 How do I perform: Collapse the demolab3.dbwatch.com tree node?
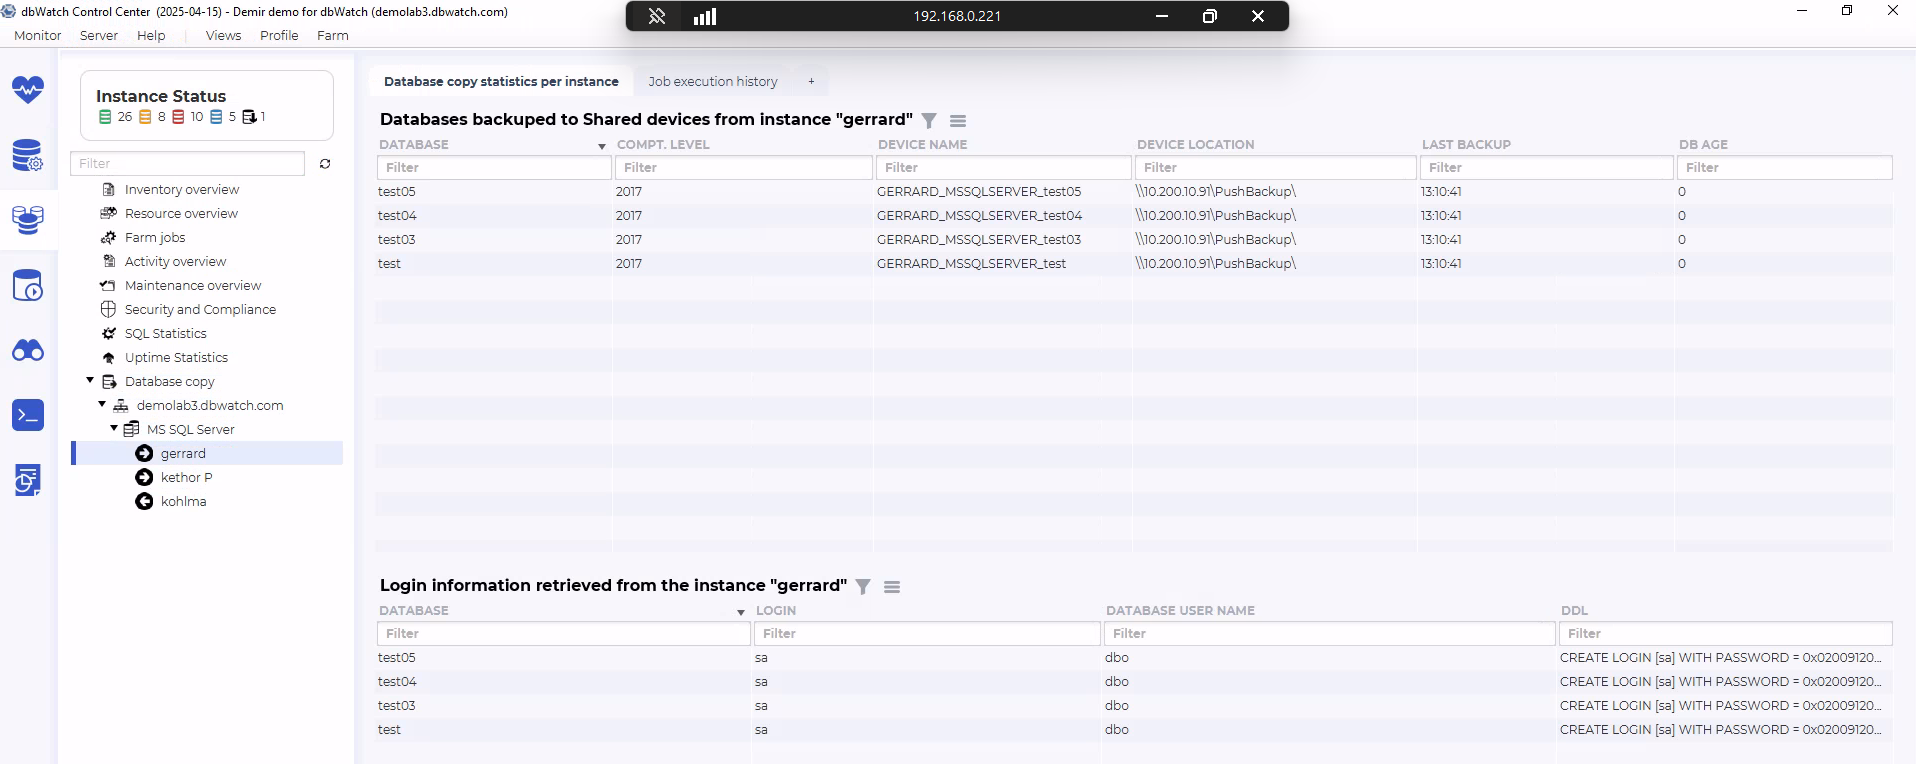(x=102, y=405)
